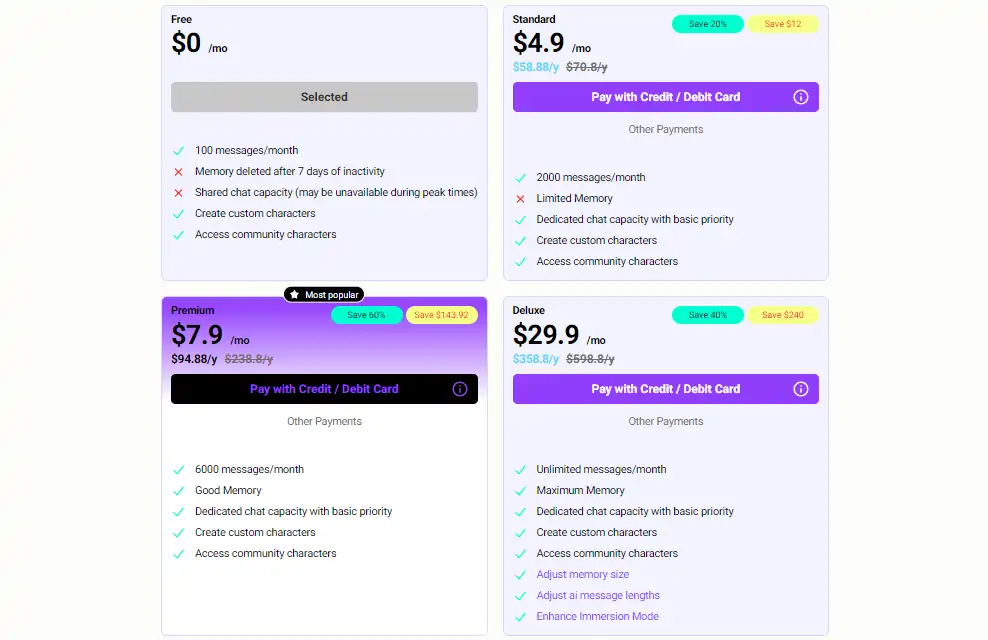The height and width of the screenshot is (640, 988).
Task: Click Pay with Credit / Debit Card for Premium
Action: [x=324, y=389]
